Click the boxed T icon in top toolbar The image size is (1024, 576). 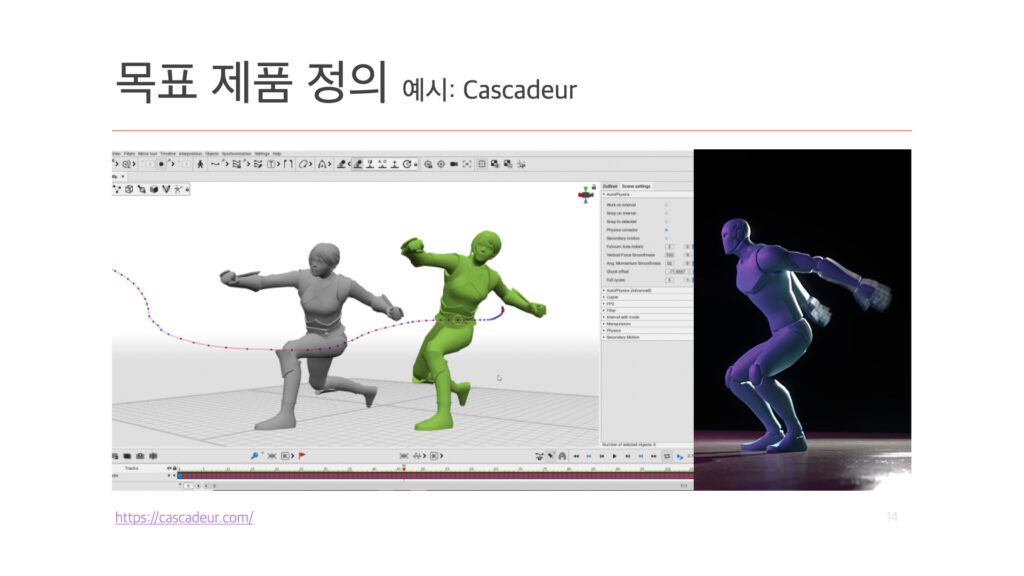click(271, 164)
